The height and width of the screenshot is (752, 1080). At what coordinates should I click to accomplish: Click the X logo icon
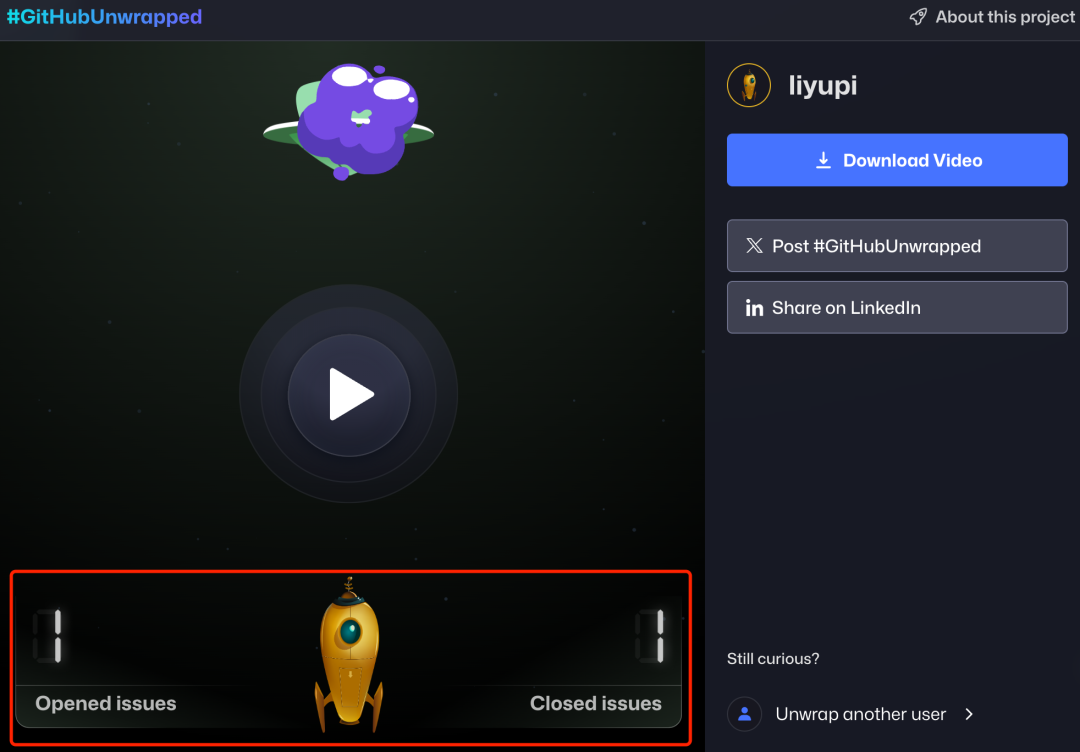(754, 246)
